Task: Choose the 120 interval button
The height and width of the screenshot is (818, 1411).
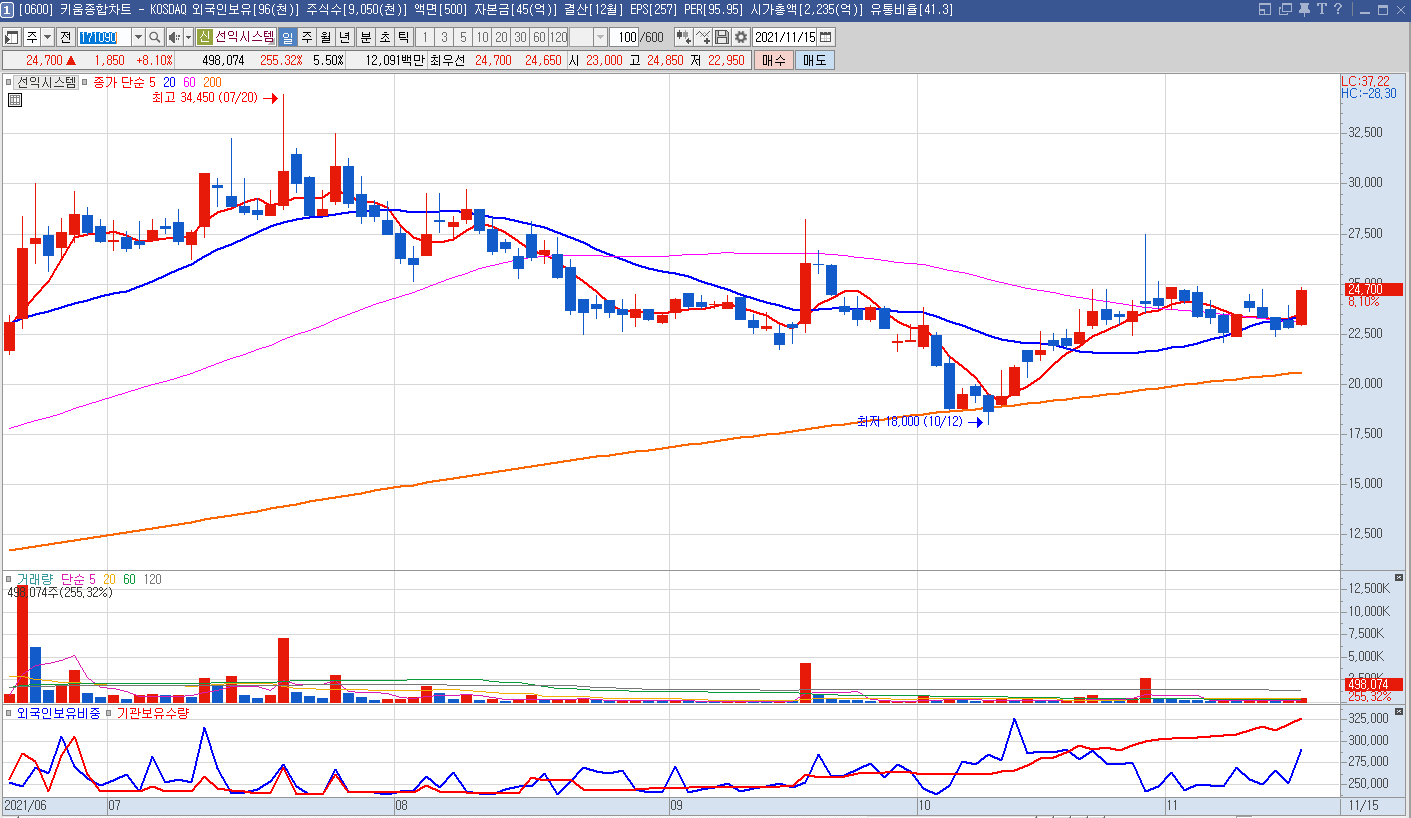Action: (x=558, y=37)
